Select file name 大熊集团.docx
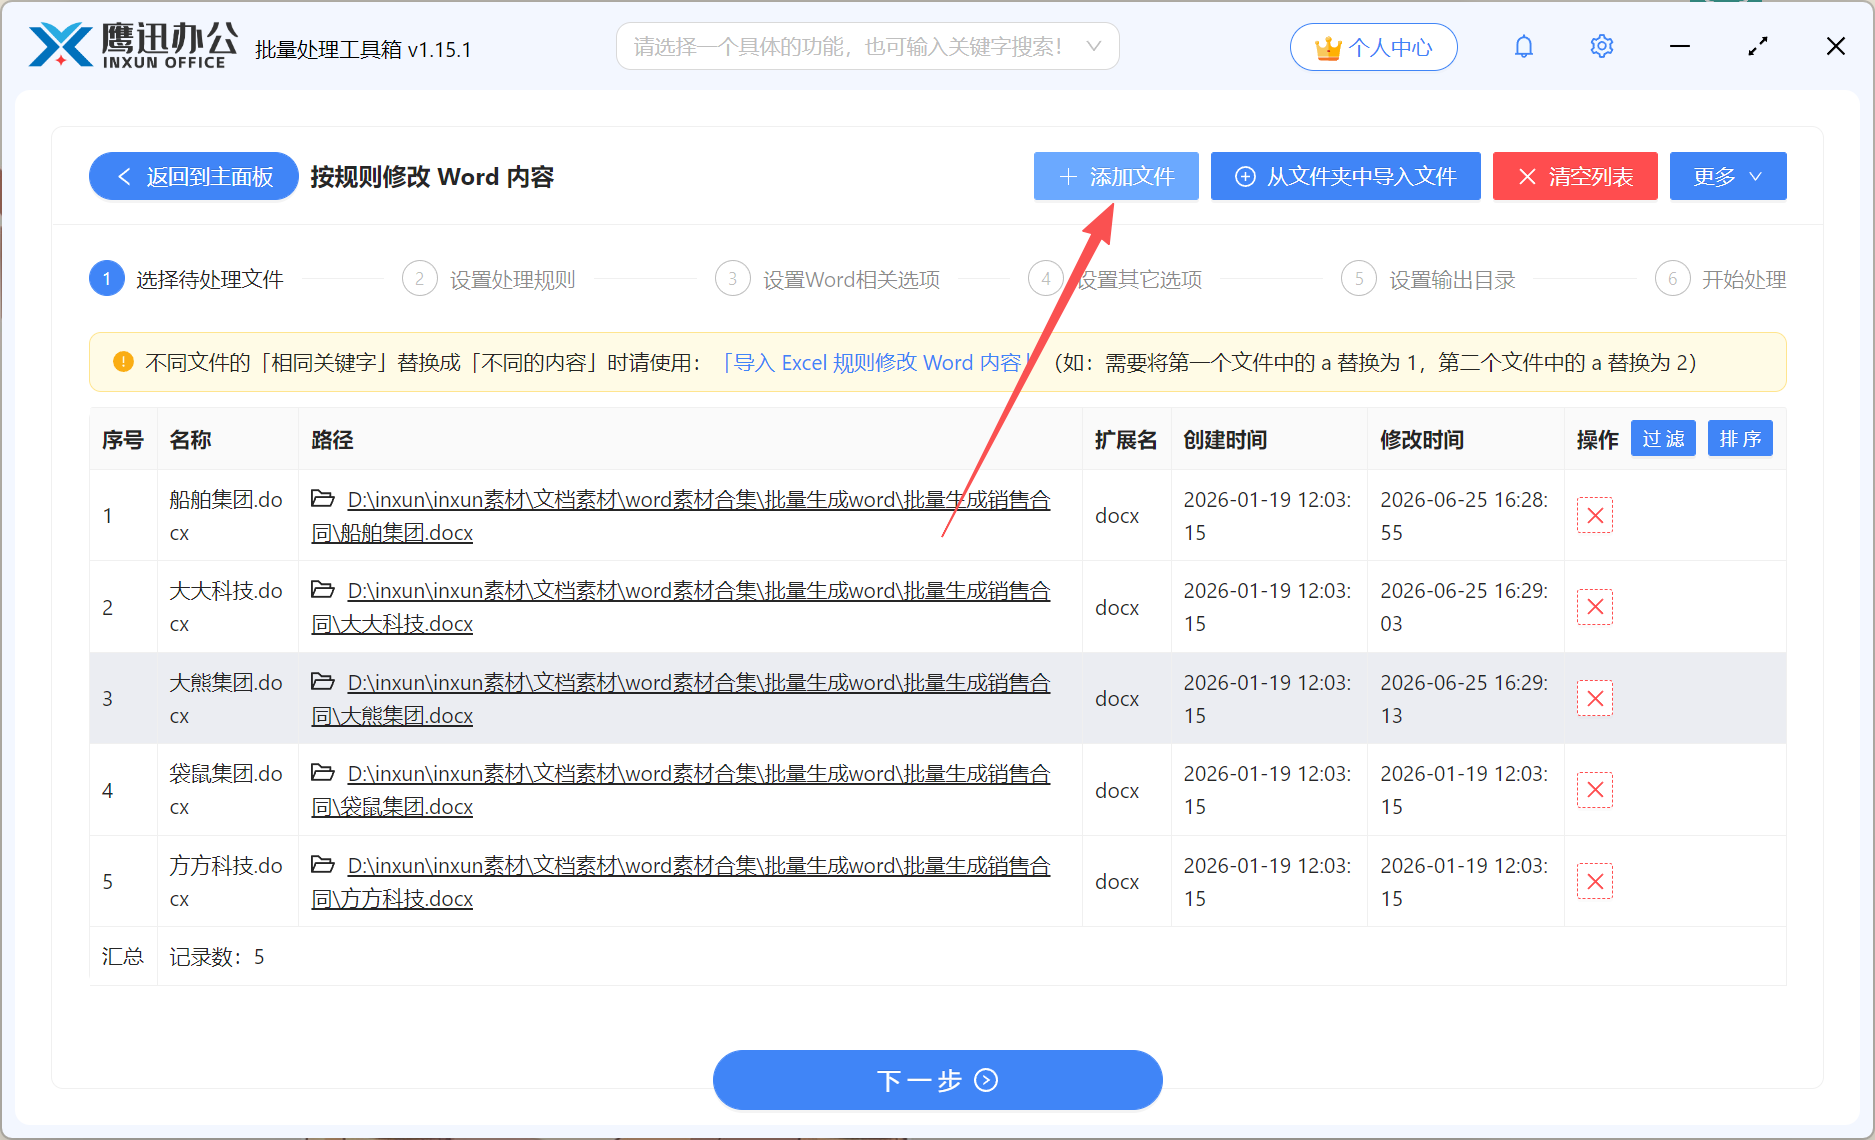The height and width of the screenshot is (1140, 1875). pos(226,699)
